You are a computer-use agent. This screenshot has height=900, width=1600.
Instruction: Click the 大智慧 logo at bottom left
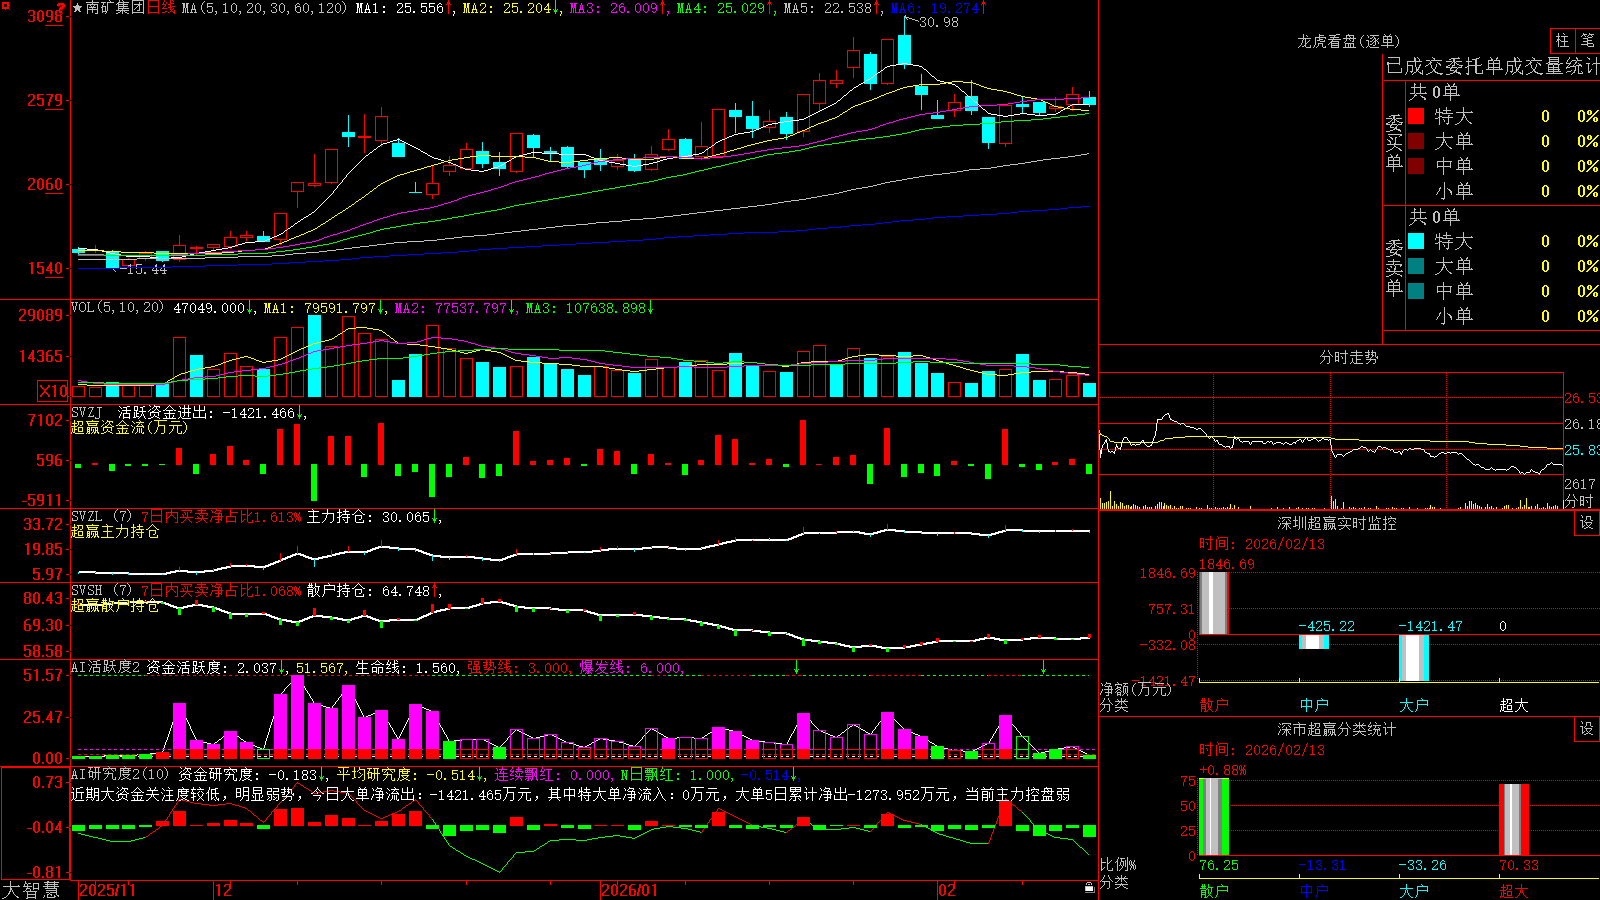tap(31, 890)
